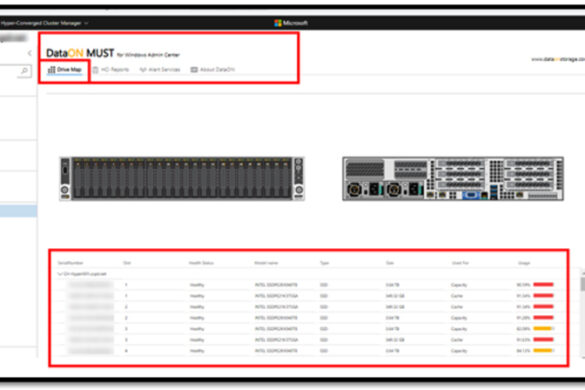Select the Drive Map tab
The image size is (585, 390).
point(65,70)
